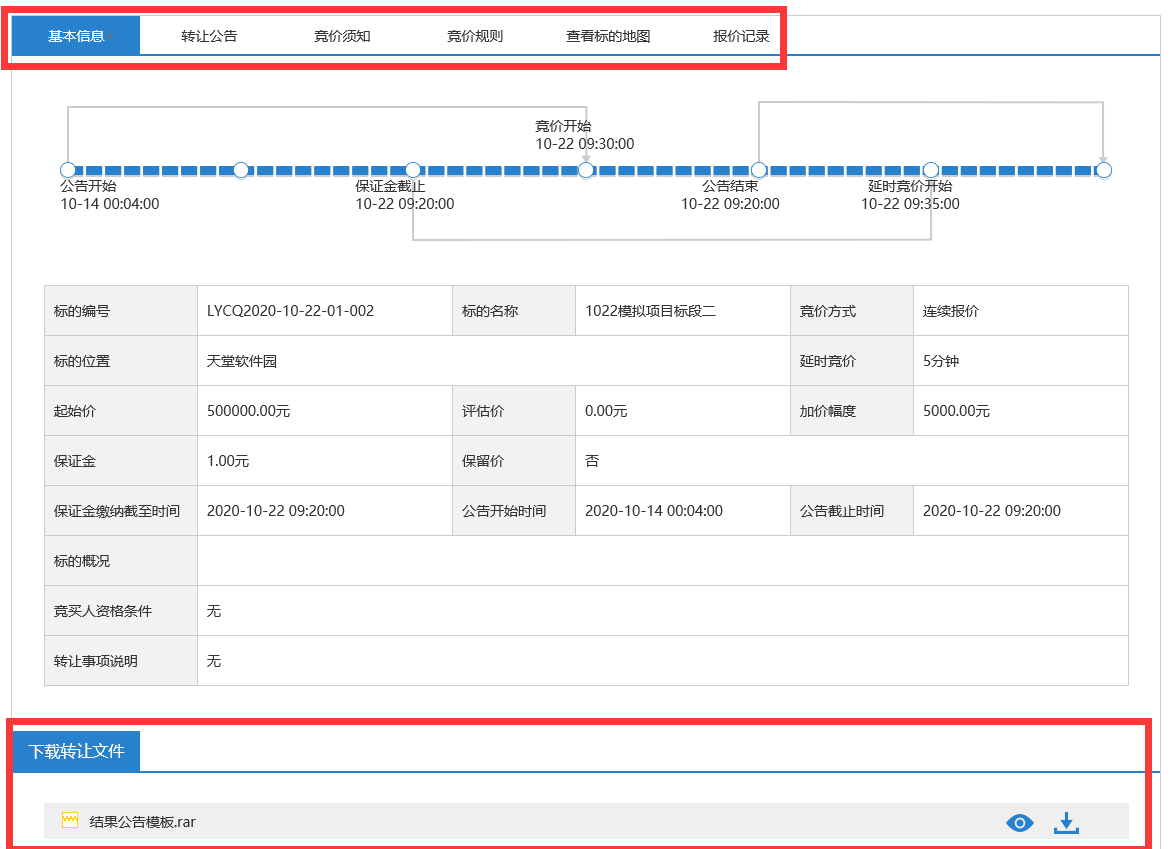This screenshot has height=849, width=1171.
Task: Click the yellow rar archive file icon
Action: point(69,821)
